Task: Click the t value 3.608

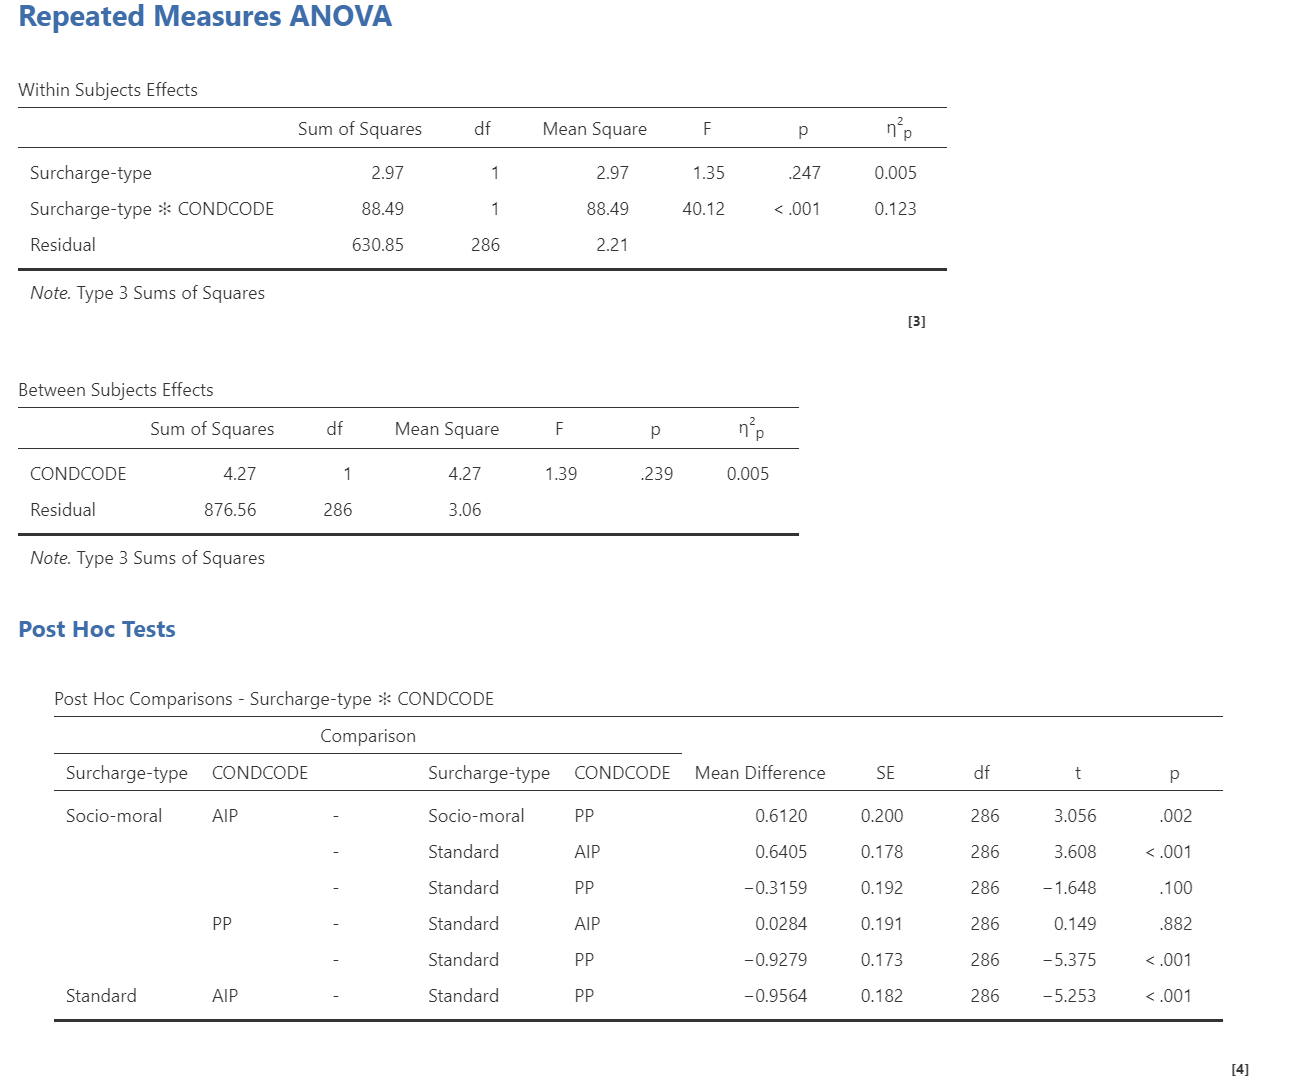Action: [x=1075, y=852]
